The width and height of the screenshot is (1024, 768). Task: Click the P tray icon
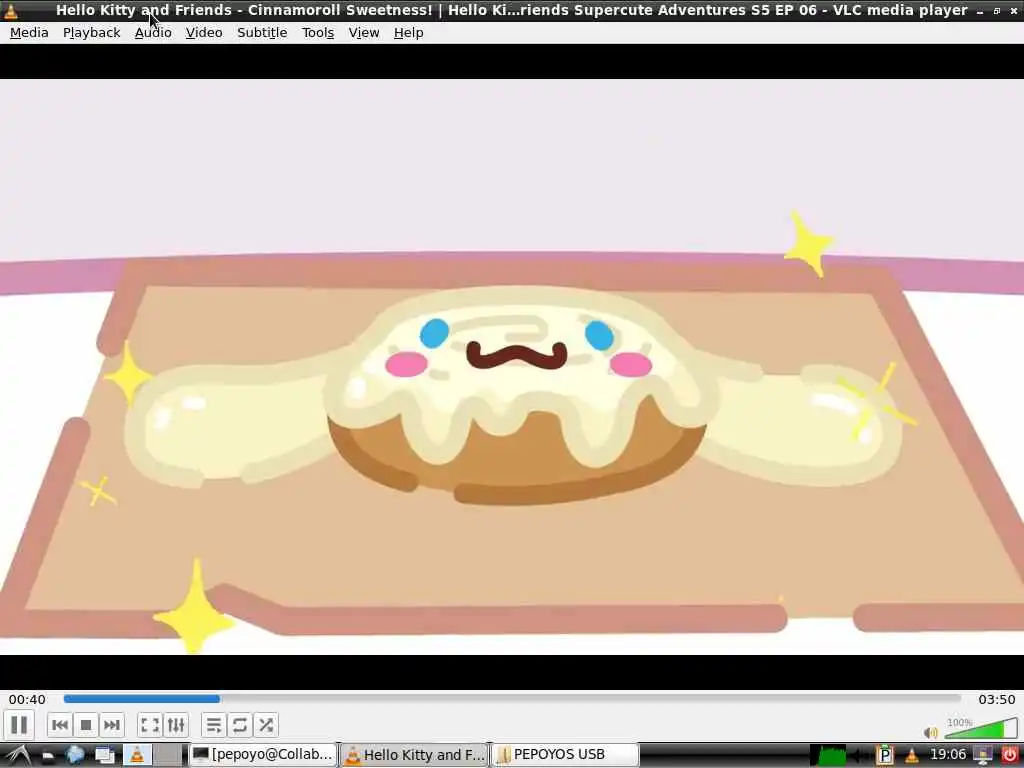(884, 756)
